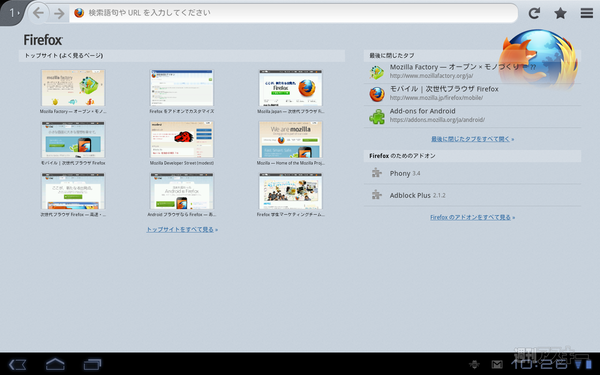Open the Mozilla Japan top site thumbnail
The image size is (600, 375).
pos(290,88)
